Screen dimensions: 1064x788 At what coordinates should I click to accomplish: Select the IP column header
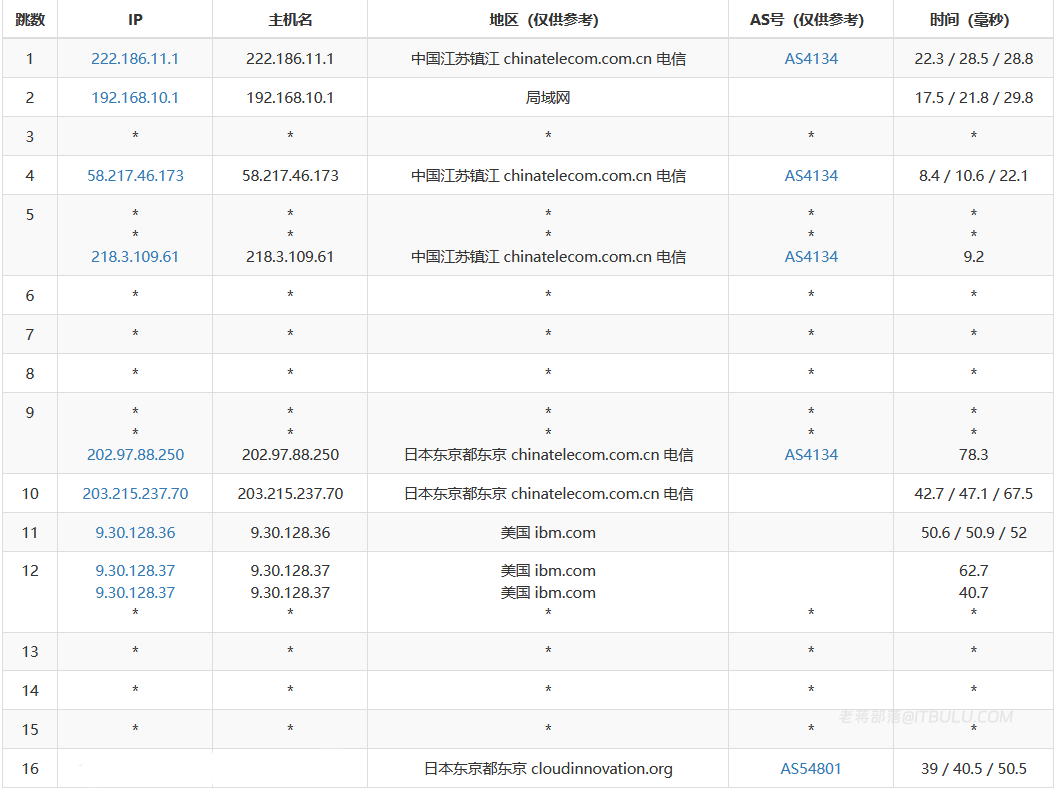(135, 20)
